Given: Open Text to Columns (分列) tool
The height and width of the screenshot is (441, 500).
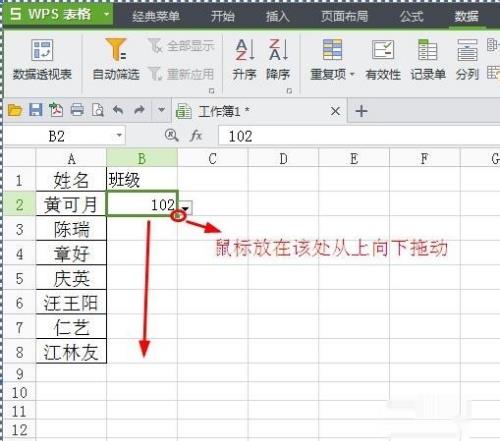Looking at the screenshot, I should [x=467, y=59].
